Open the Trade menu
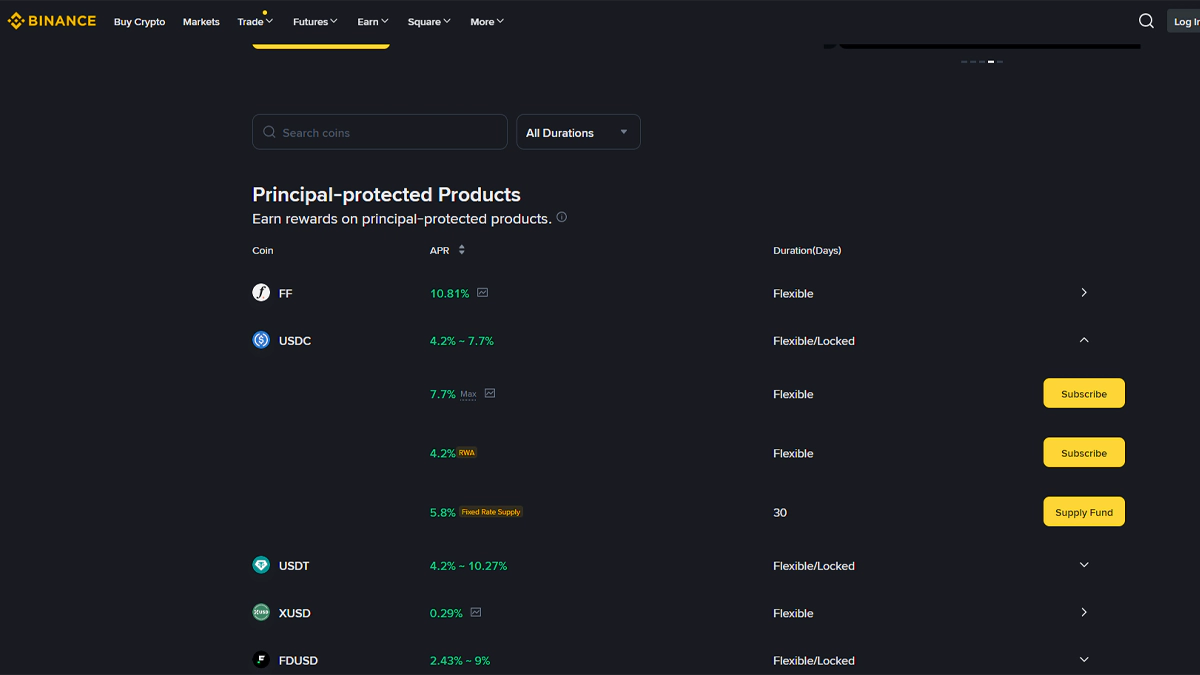Image resolution: width=1200 pixels, height=675 pixels. point(255,22)
